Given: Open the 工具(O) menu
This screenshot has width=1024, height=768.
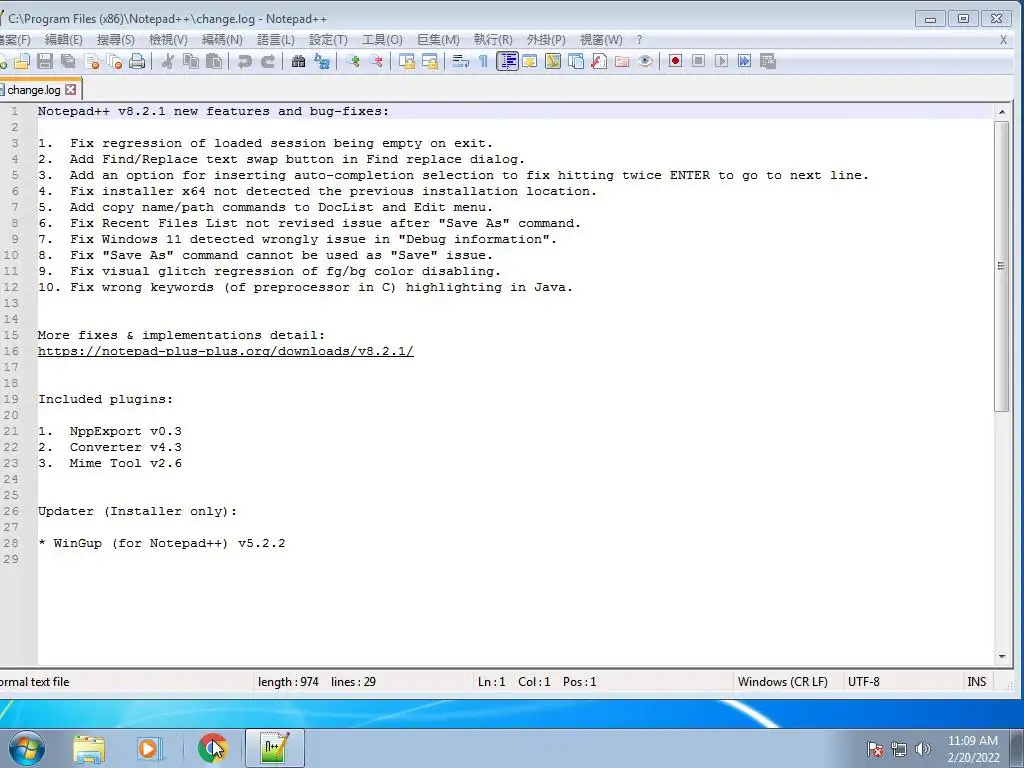Looking at the screenshot, I should pyautogui.click(x=382, y=40).
